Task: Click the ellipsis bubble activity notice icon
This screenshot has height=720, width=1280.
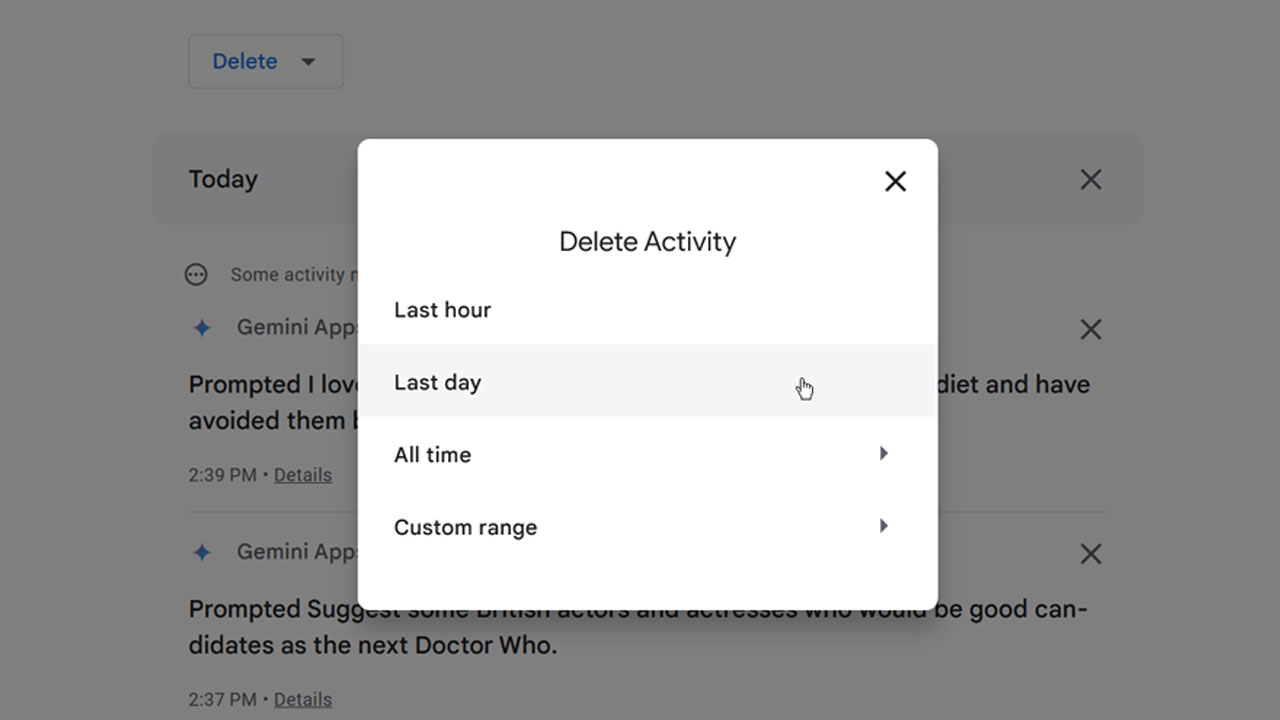Action: 197,274
